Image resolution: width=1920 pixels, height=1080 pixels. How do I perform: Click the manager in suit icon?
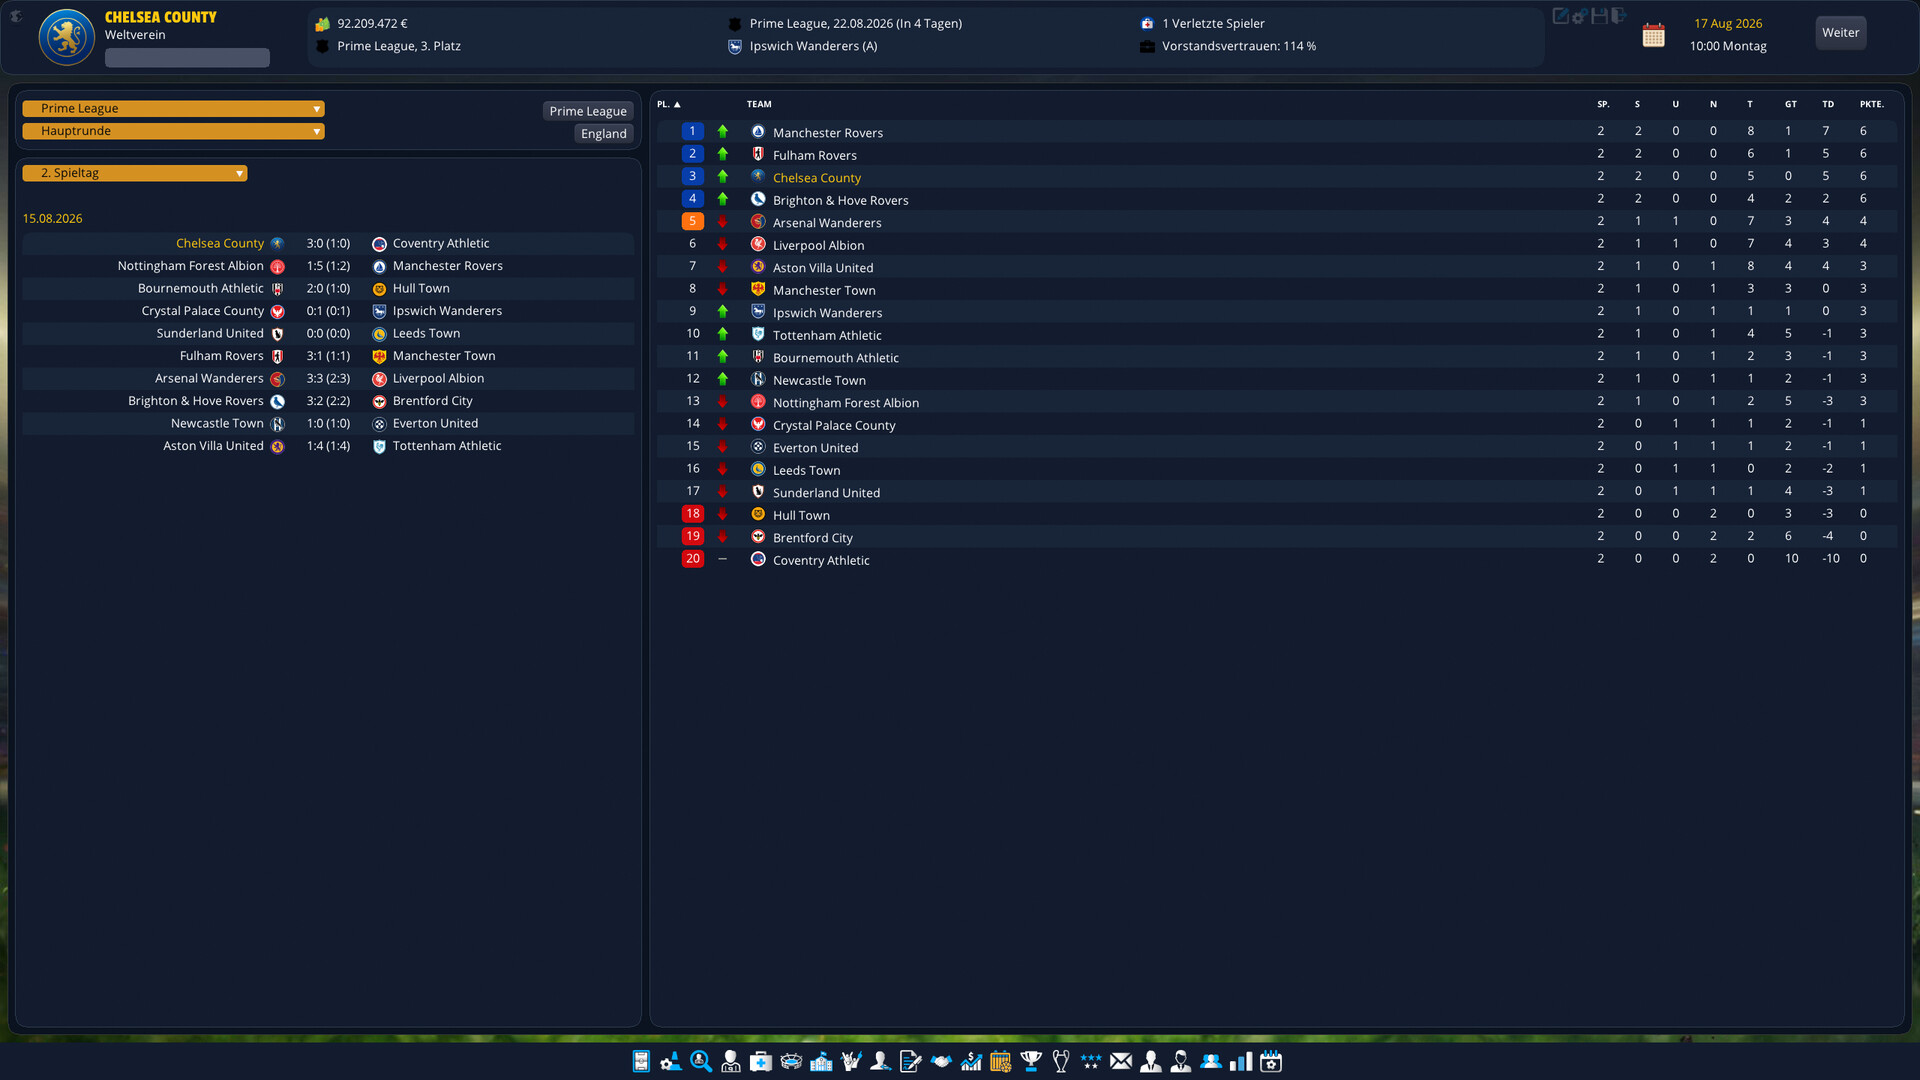pos(1151,1061)
